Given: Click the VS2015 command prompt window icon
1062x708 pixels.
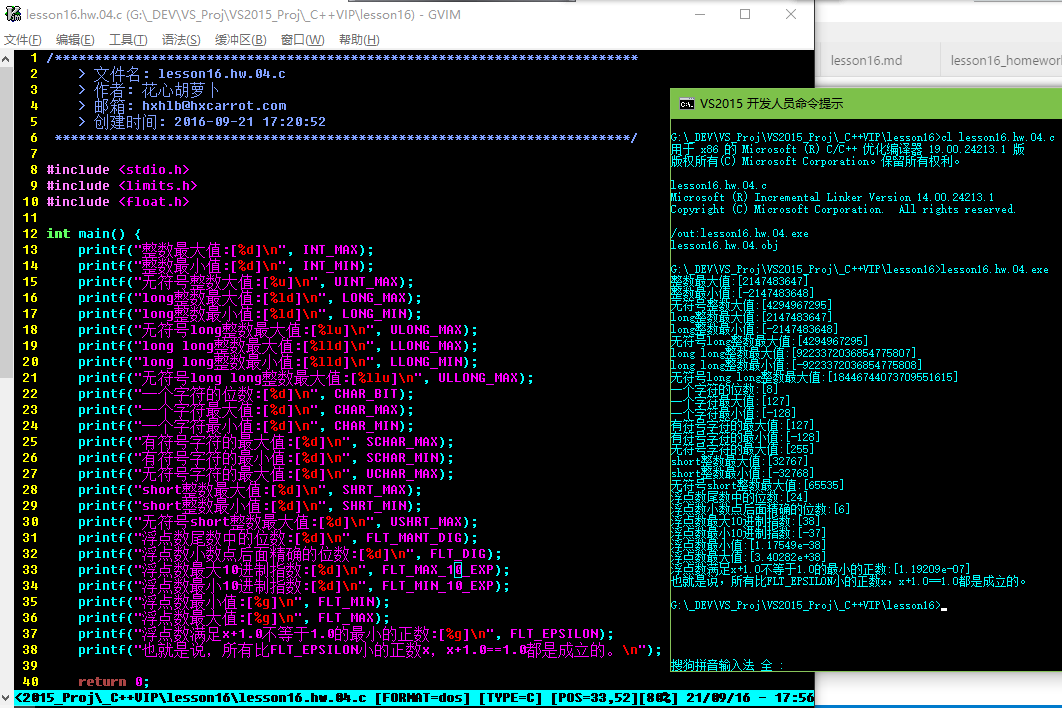Looking at the screenshot, I should (686, 103).
